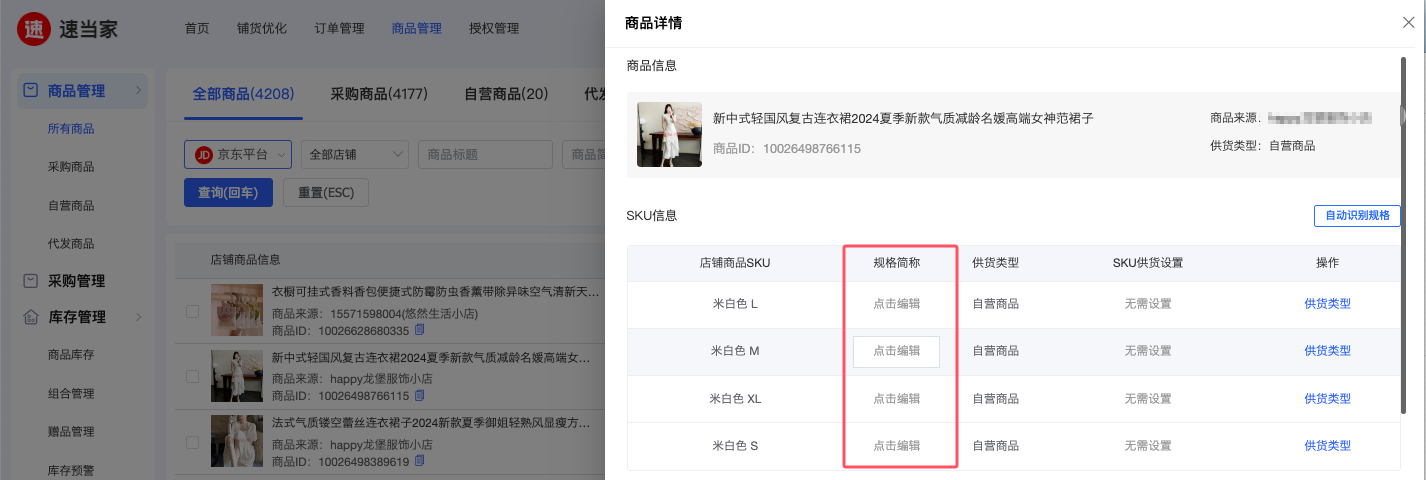This screenshot has width=1426, height=480.
Task: Tick checkbox for 新中式轻国风复古连衣裙 row in list
Action: pos(192,377)
